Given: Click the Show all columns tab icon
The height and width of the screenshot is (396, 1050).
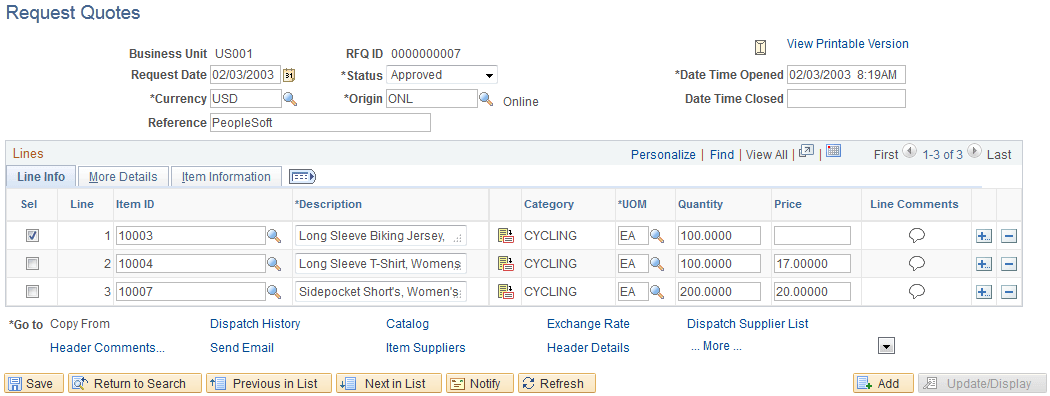Looking at the screenshot, I should coord(302,176).
